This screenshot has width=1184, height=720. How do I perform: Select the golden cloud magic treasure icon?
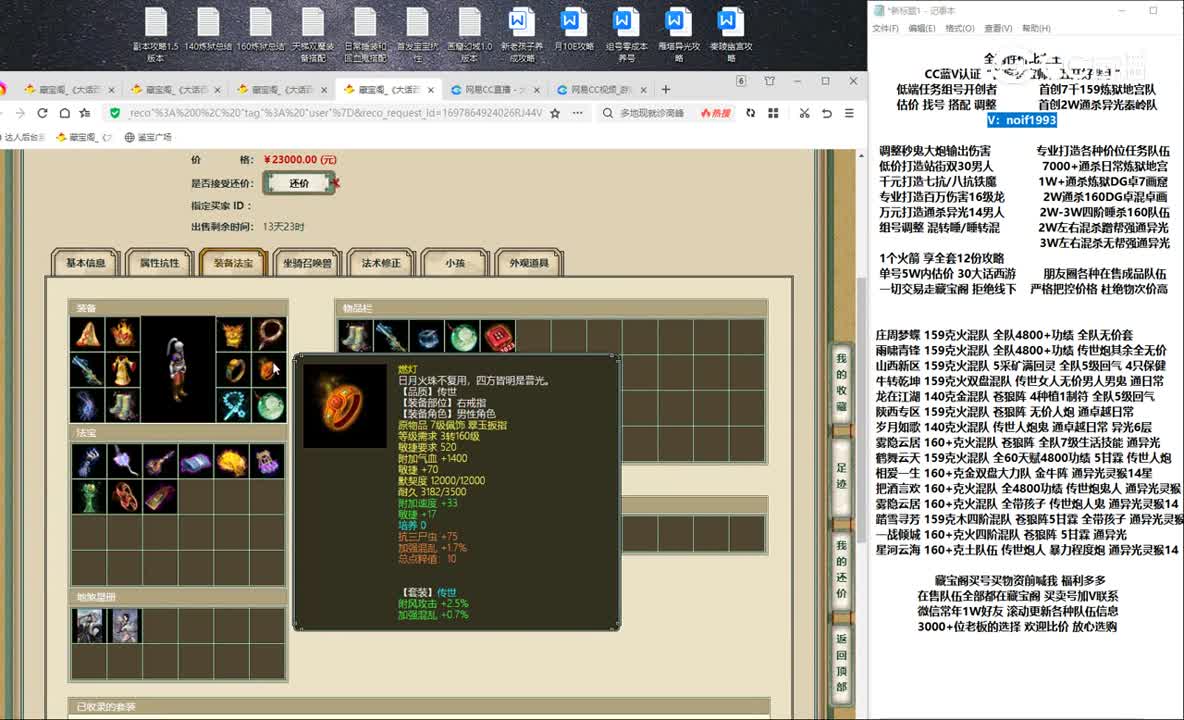point(231,461)
